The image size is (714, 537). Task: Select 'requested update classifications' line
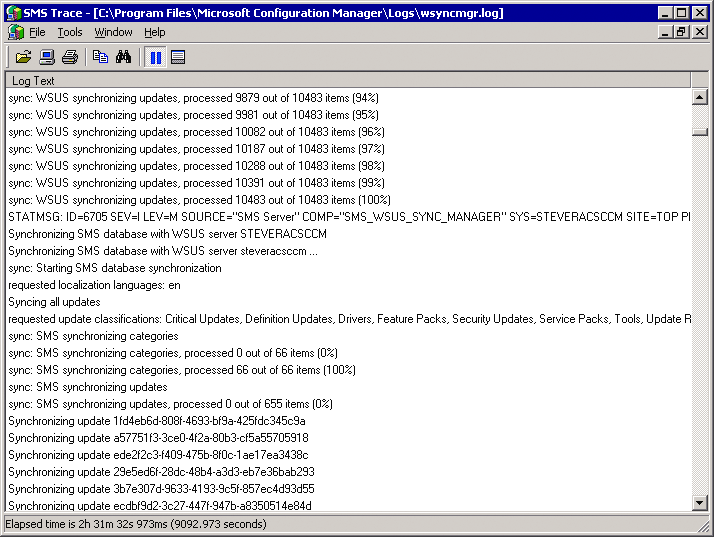[x=348, y=319]
